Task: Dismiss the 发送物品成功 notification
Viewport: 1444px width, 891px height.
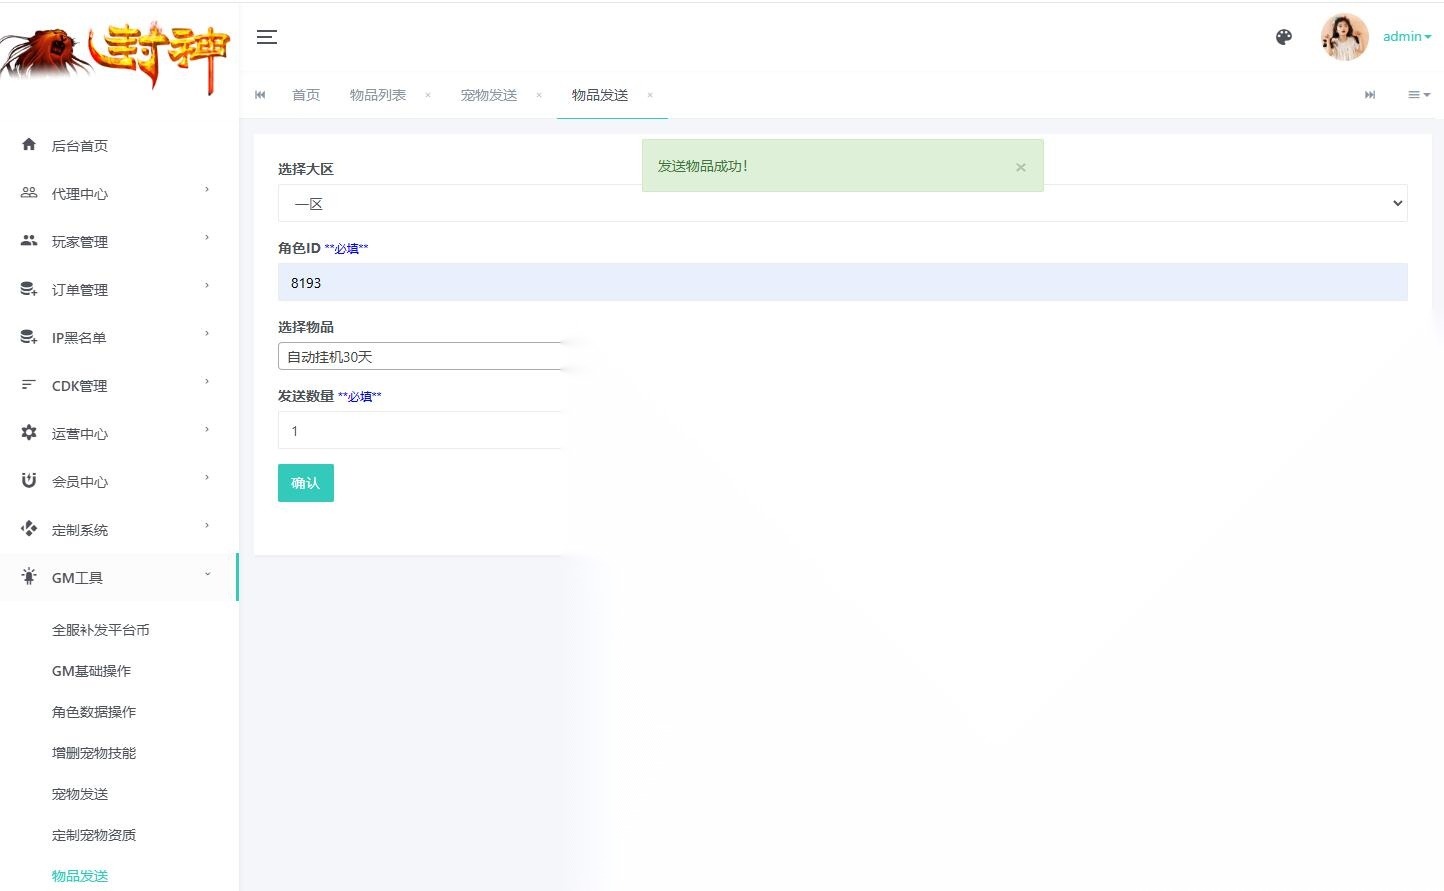Action: pos(1020,167)
